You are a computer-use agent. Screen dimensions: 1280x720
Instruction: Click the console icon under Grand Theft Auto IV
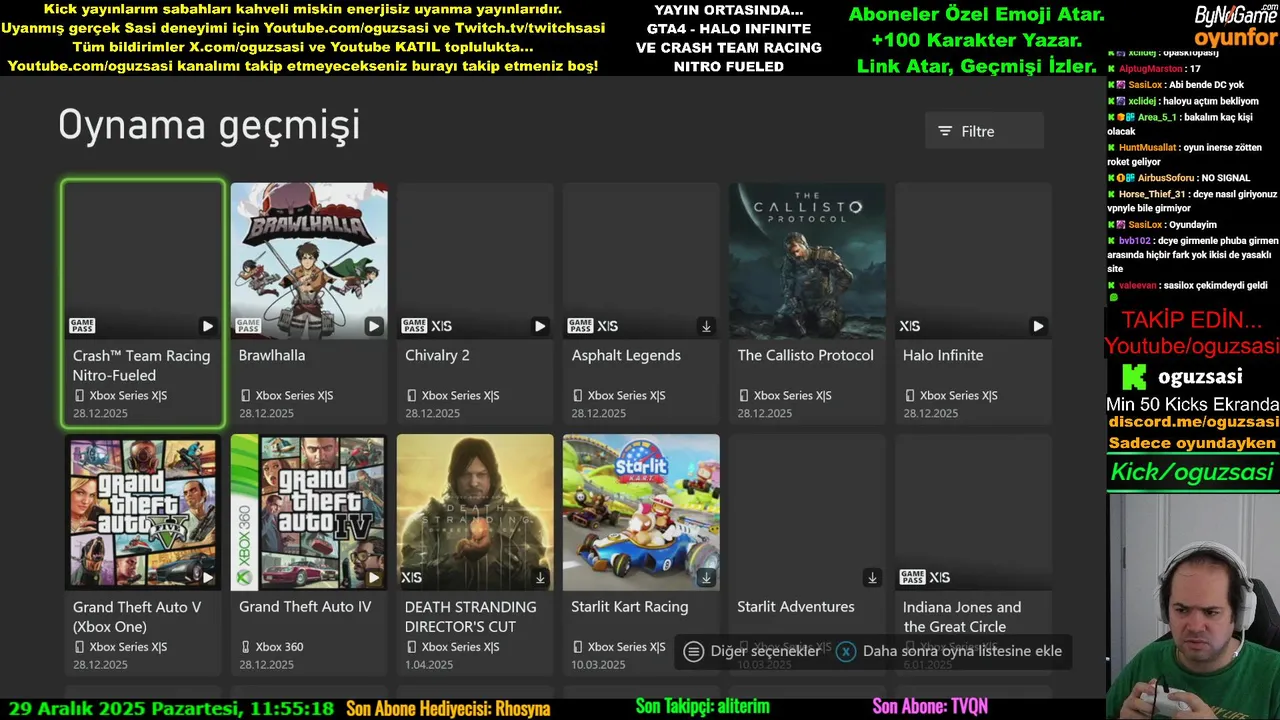(246, 647)
